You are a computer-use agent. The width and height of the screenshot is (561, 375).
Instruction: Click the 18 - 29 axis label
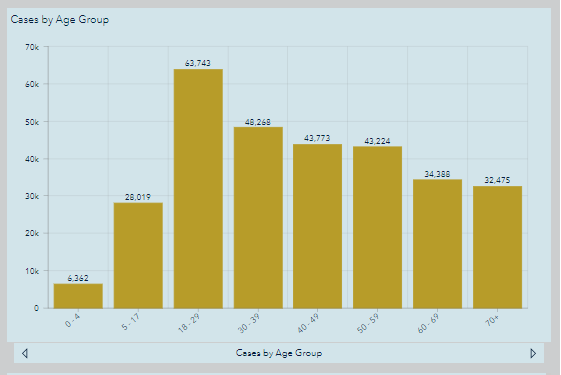click(x=189, y=322)
